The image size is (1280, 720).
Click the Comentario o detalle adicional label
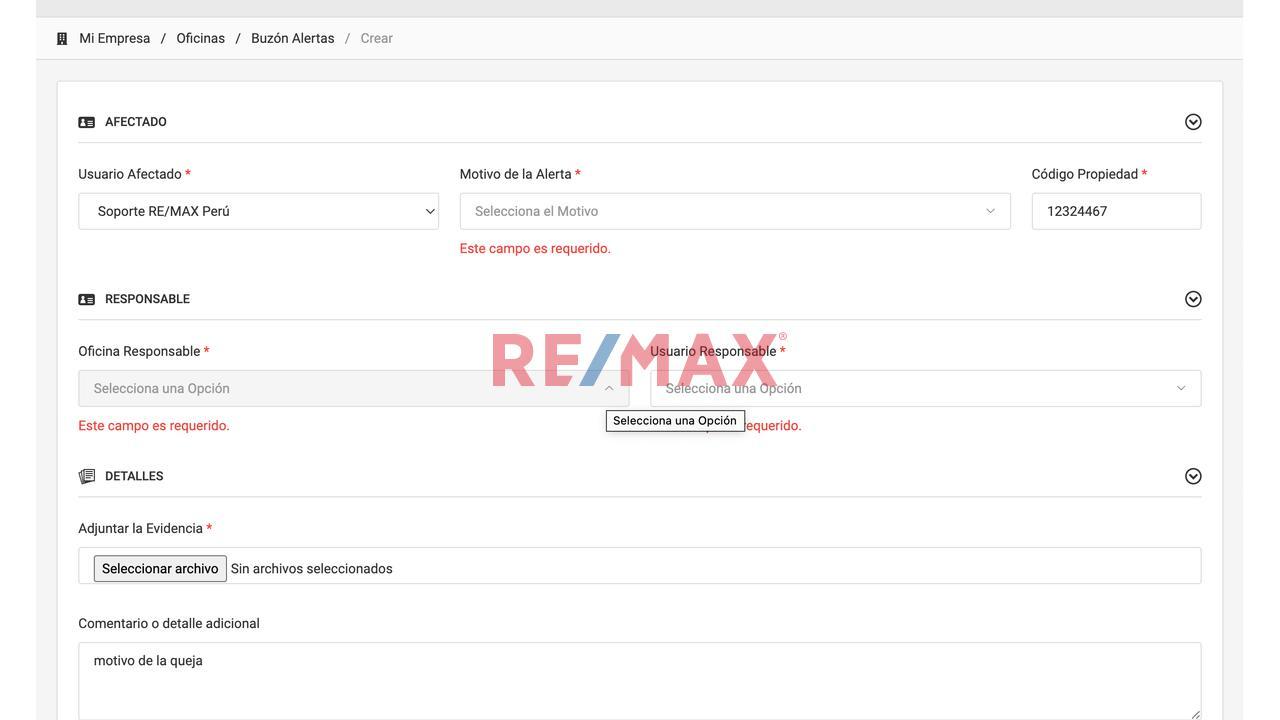[169, 623]
